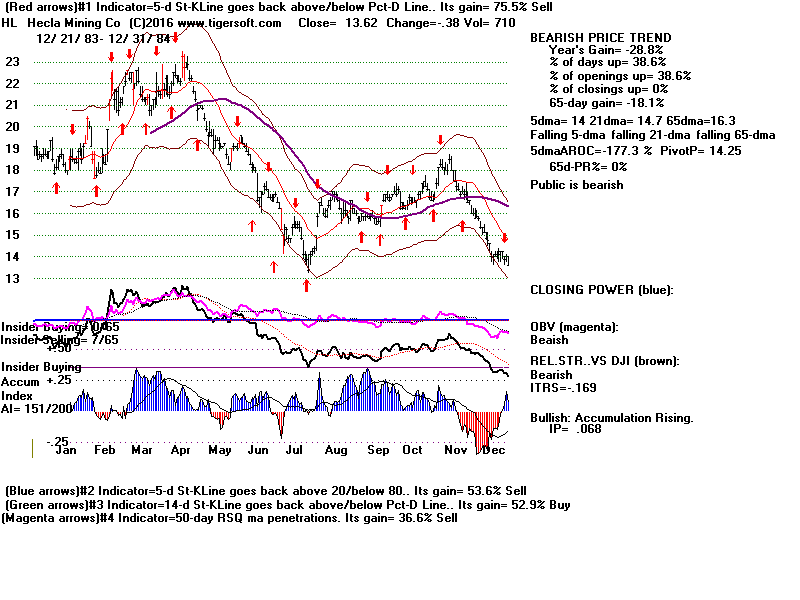The height and width of the screenshot is (600, 800).
Task: Click the red down arrow above December prices
Action: (505, 238)
